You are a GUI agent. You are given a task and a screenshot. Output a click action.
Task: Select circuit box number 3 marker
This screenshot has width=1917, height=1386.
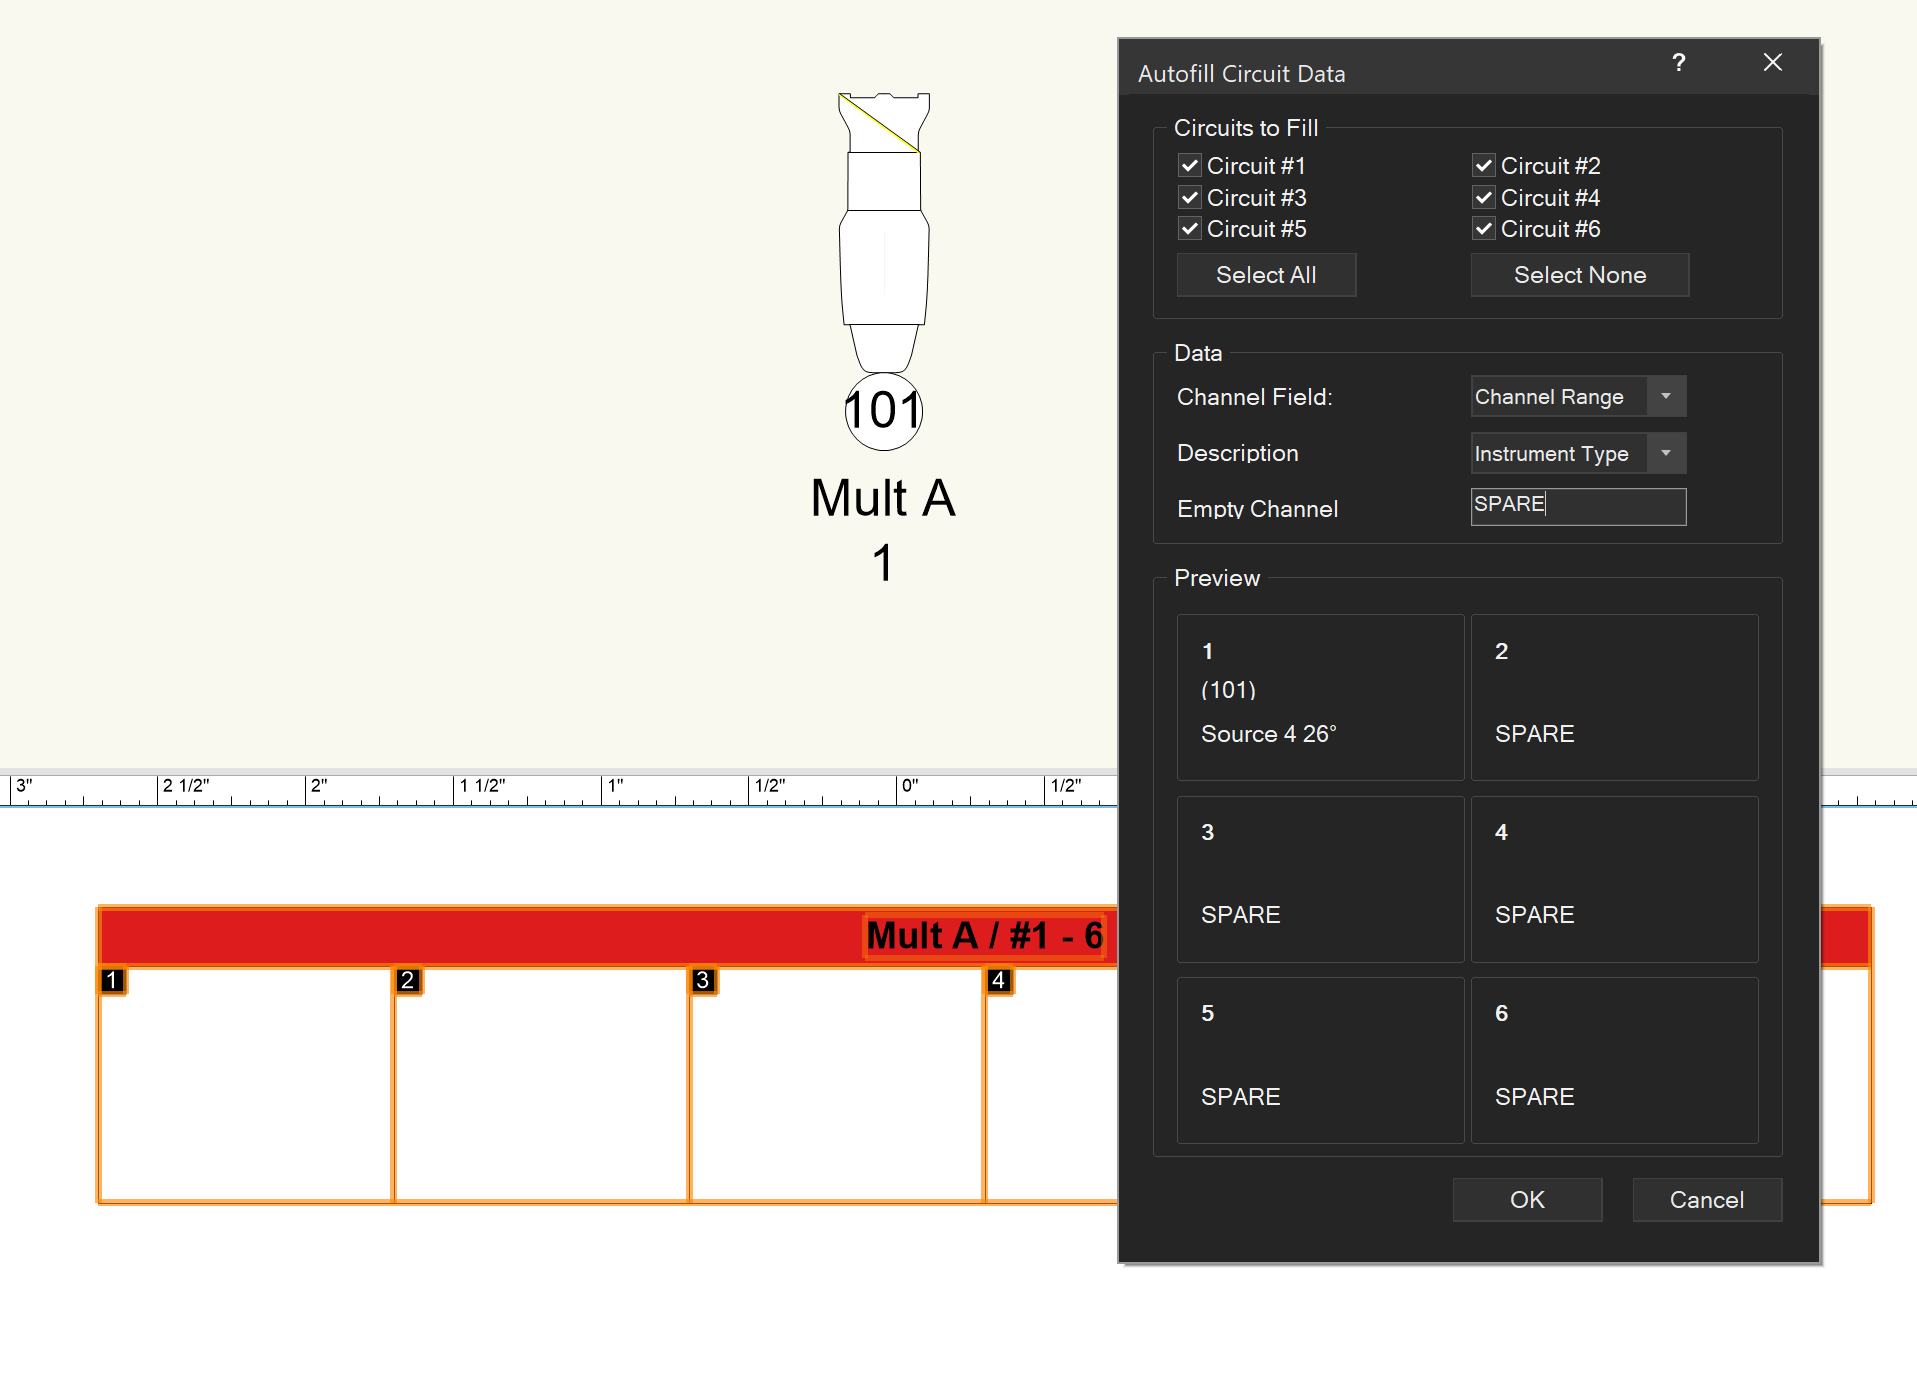point(703,980)
